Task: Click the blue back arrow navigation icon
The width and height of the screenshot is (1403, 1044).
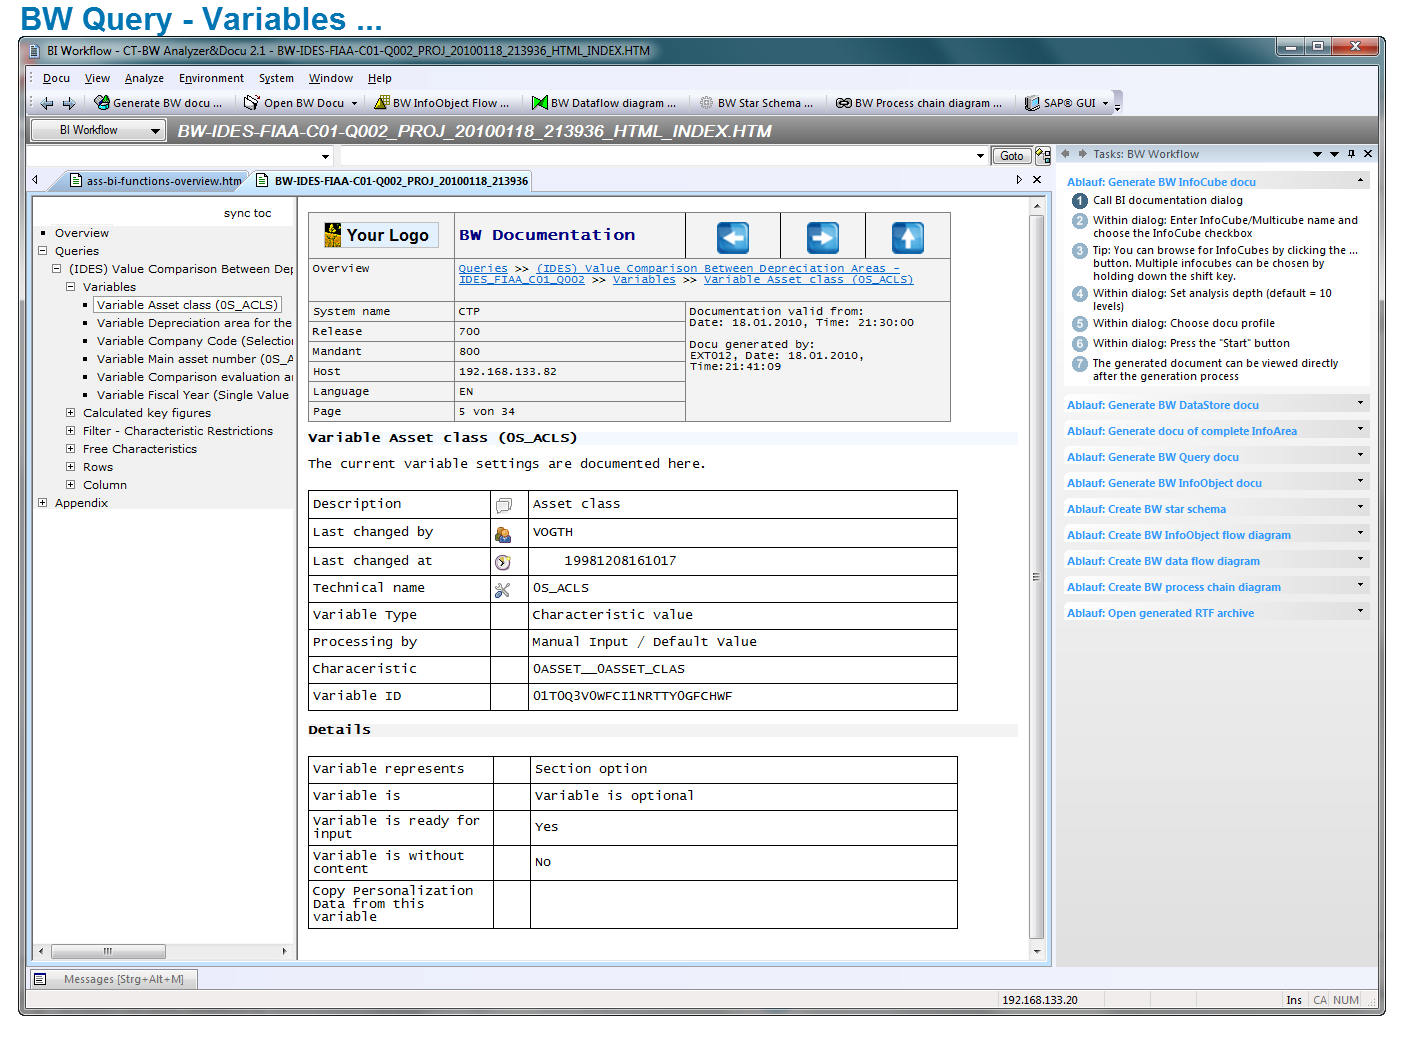Action: coord(732,237)
